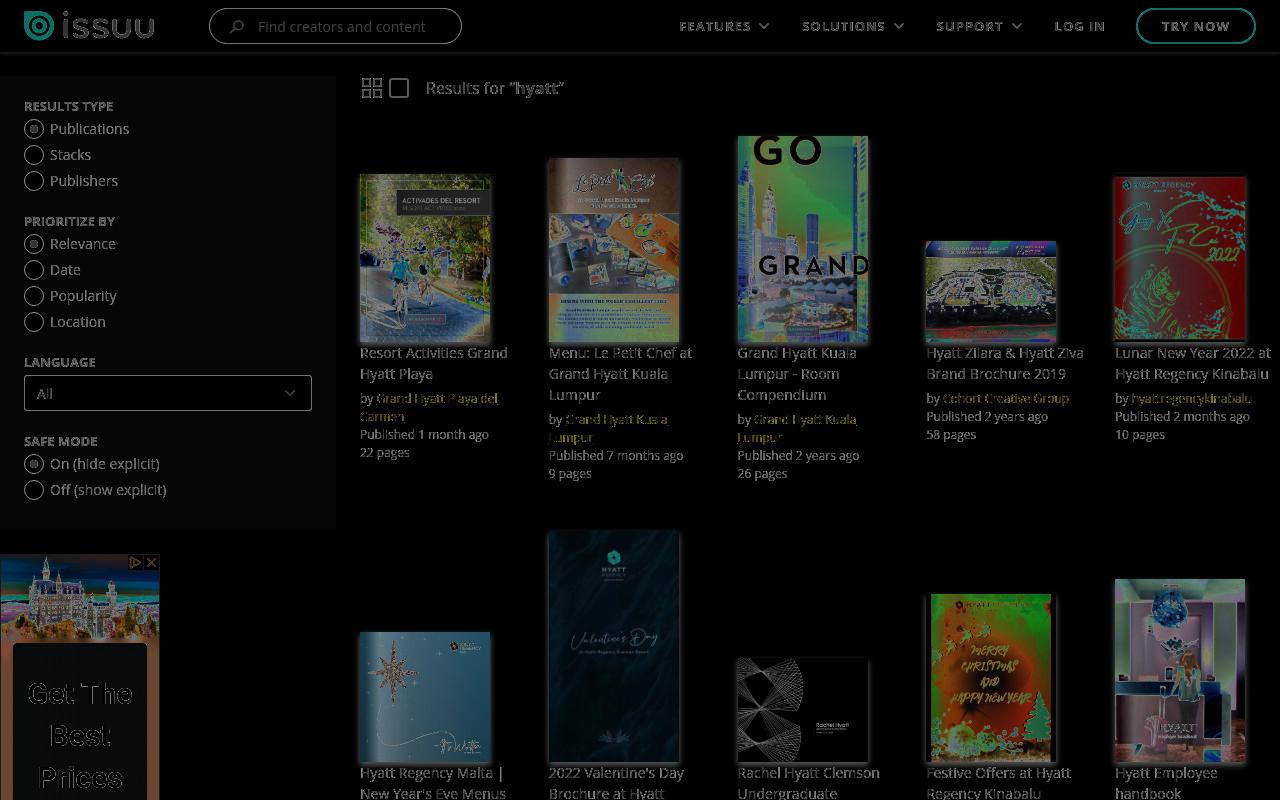Screen dimensions: 1280x800
Task: Close the ad with X icon
Action: click(x=151, y=563)
